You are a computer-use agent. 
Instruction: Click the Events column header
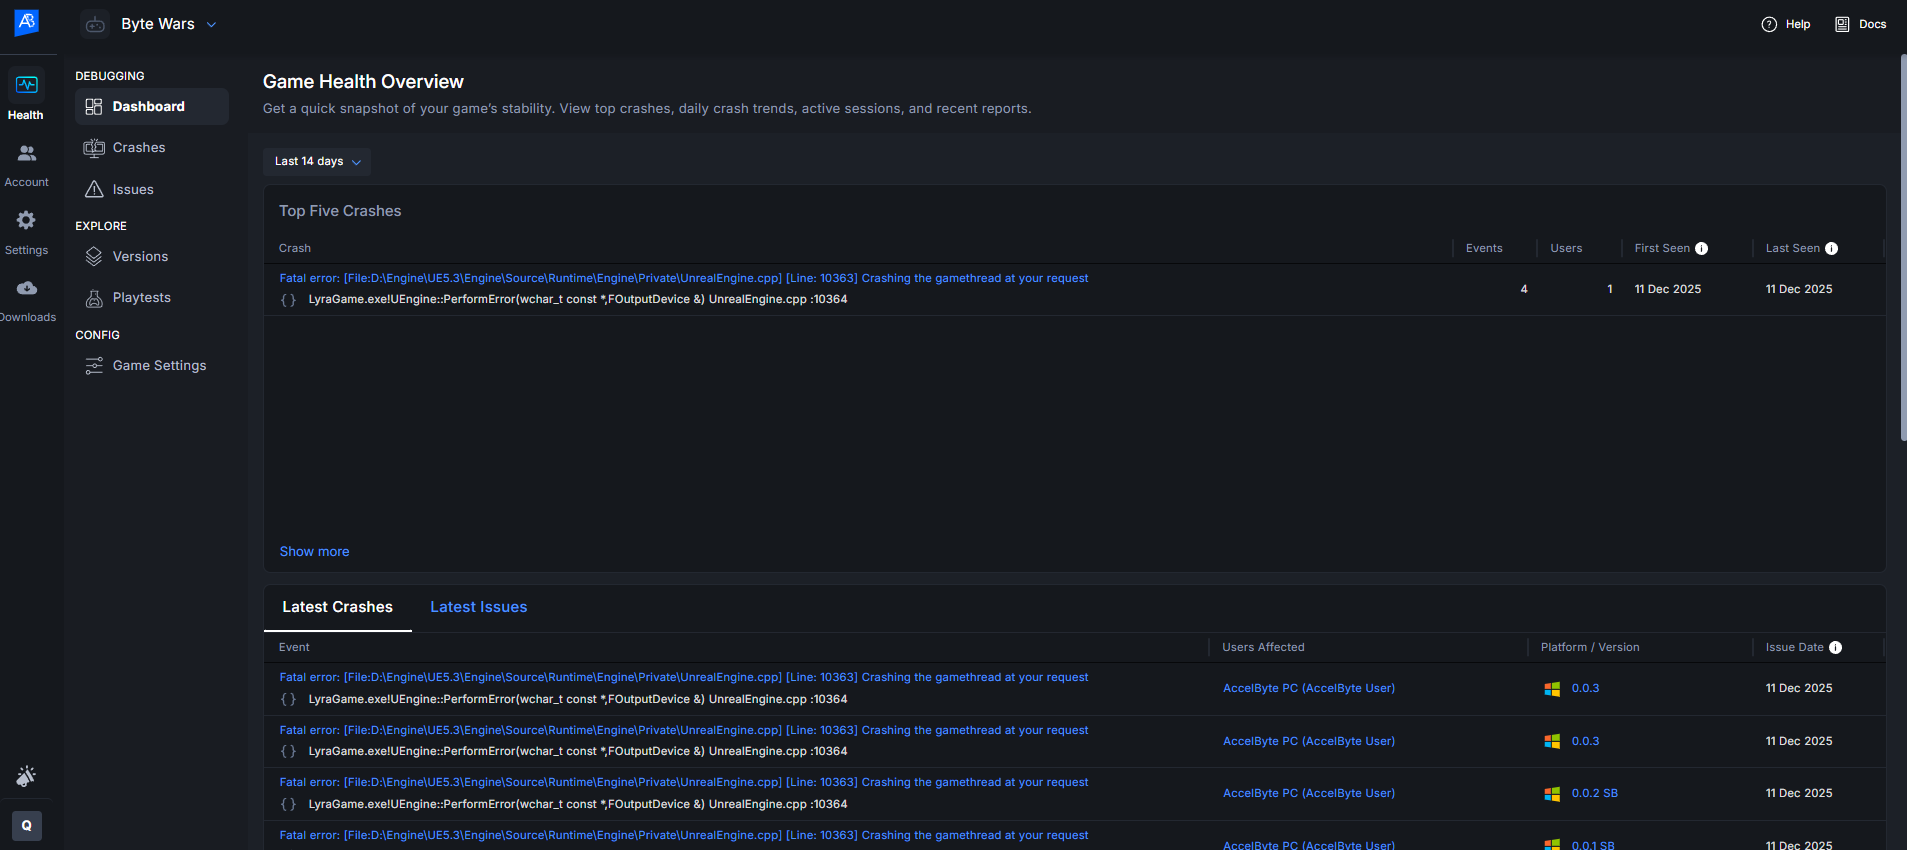1484,249
